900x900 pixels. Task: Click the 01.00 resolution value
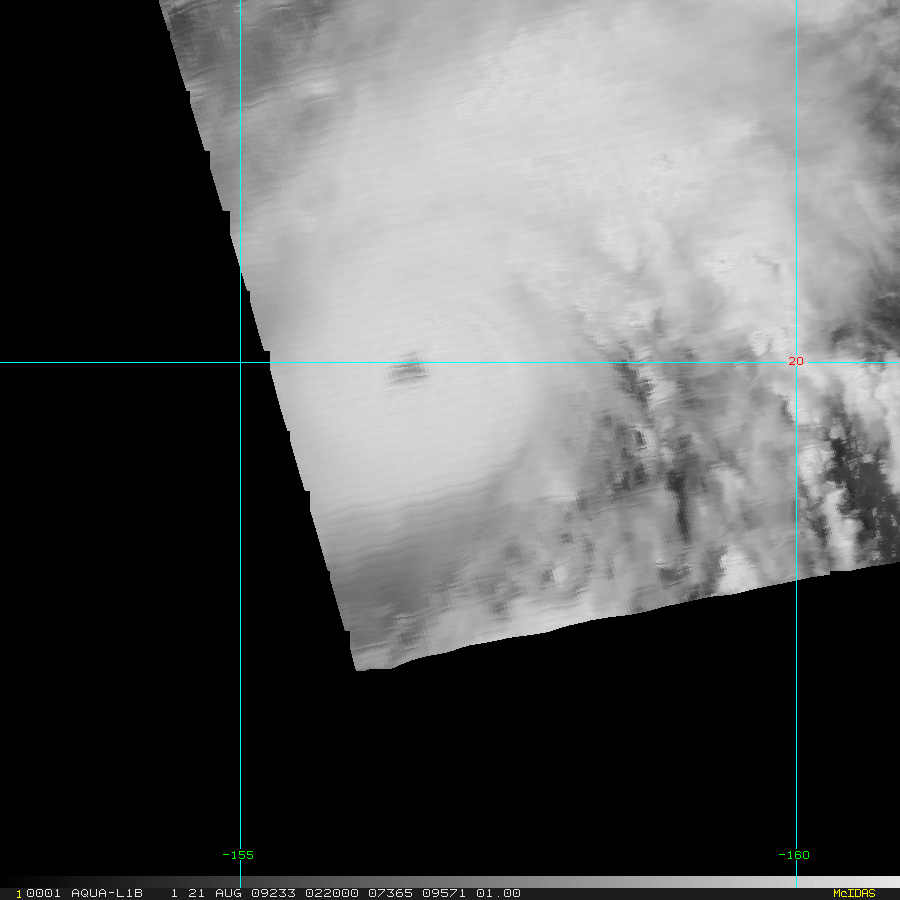[498, 893]
